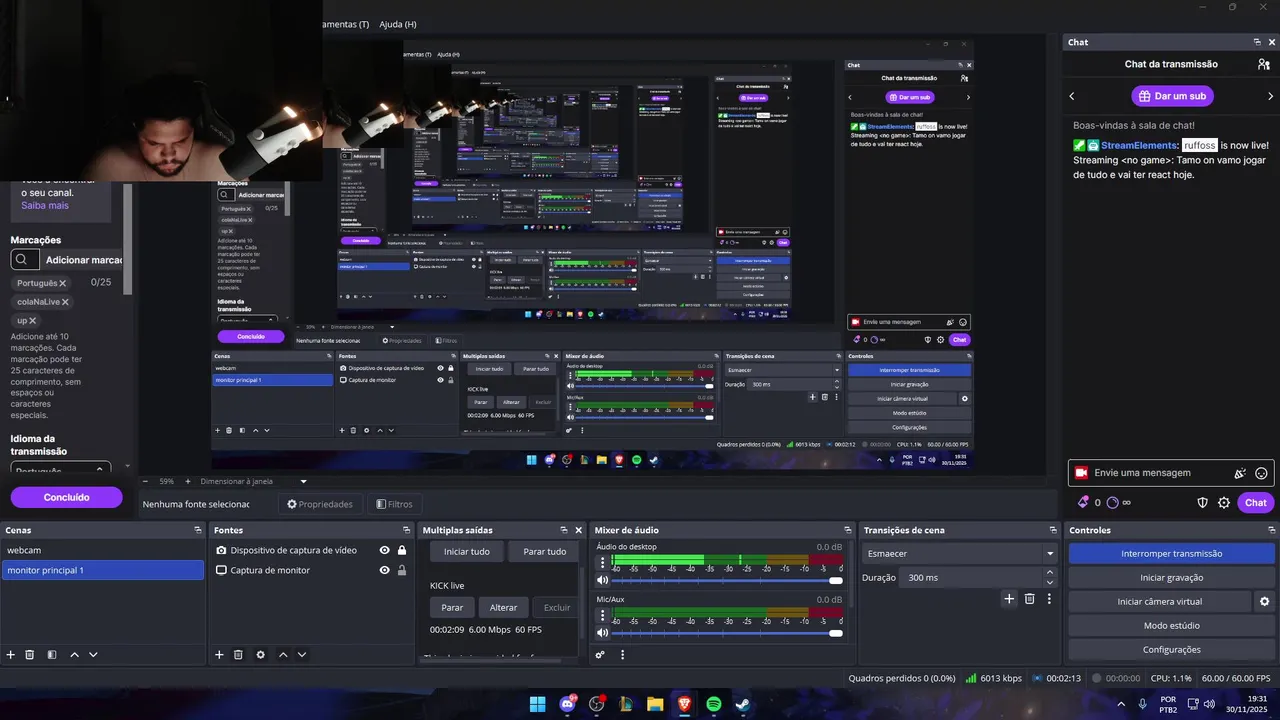Adjust Áudio do desktop volume slider

[x=727, y=580]
